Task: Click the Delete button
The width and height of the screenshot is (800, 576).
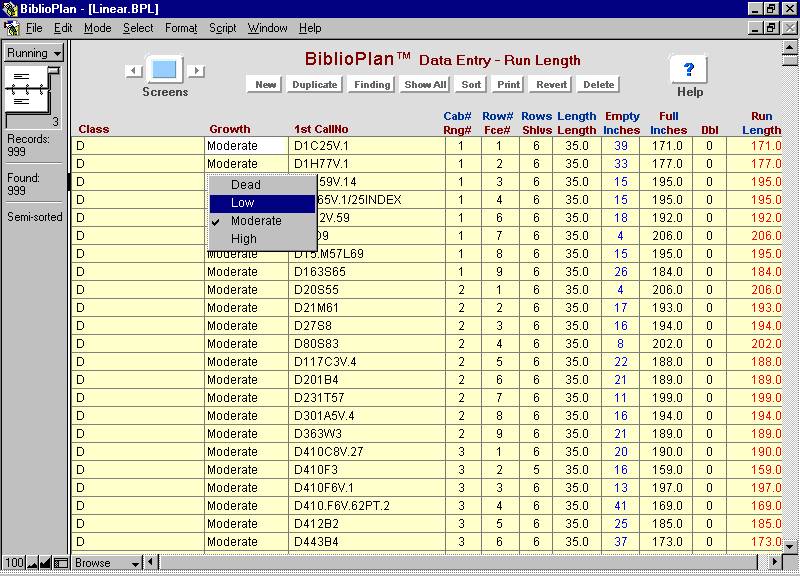Action: (x=598, y=85)
